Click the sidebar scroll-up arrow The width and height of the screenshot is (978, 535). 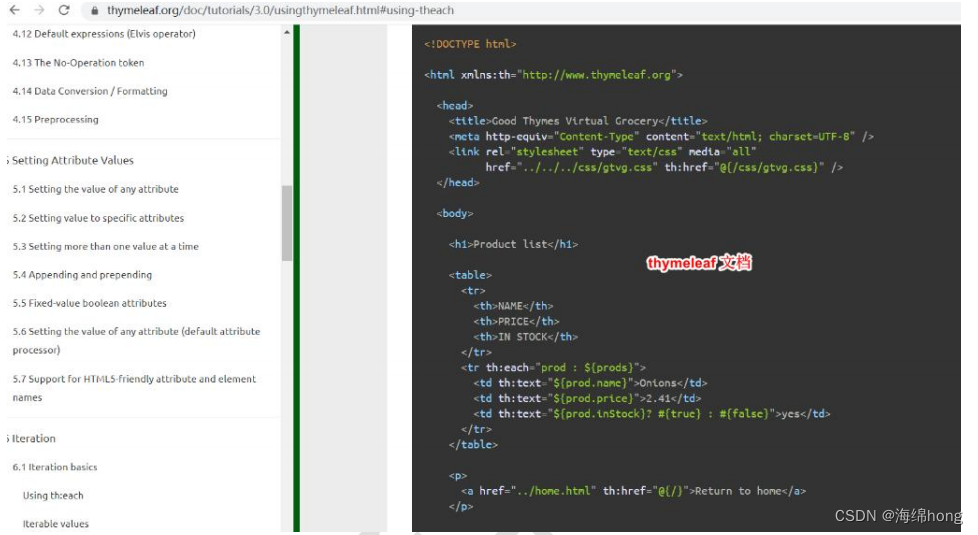point(287,32)
